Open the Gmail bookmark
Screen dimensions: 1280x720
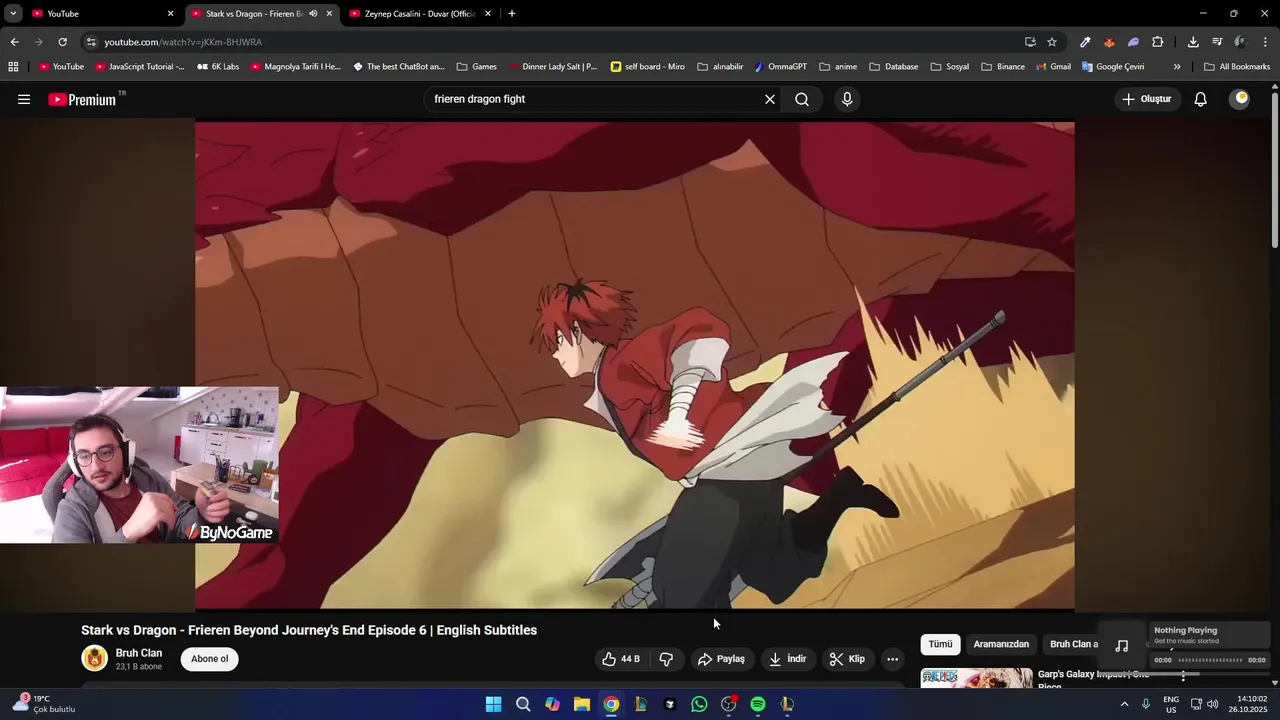pos(1053,67)
